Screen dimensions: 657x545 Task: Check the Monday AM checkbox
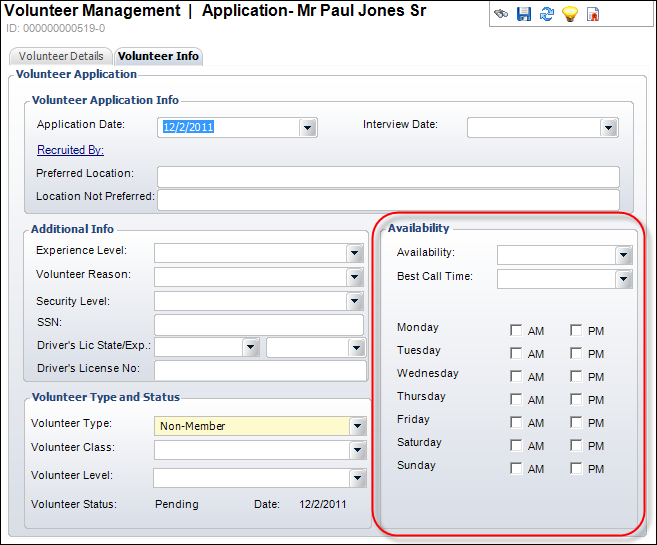click(x=516, y=331)
